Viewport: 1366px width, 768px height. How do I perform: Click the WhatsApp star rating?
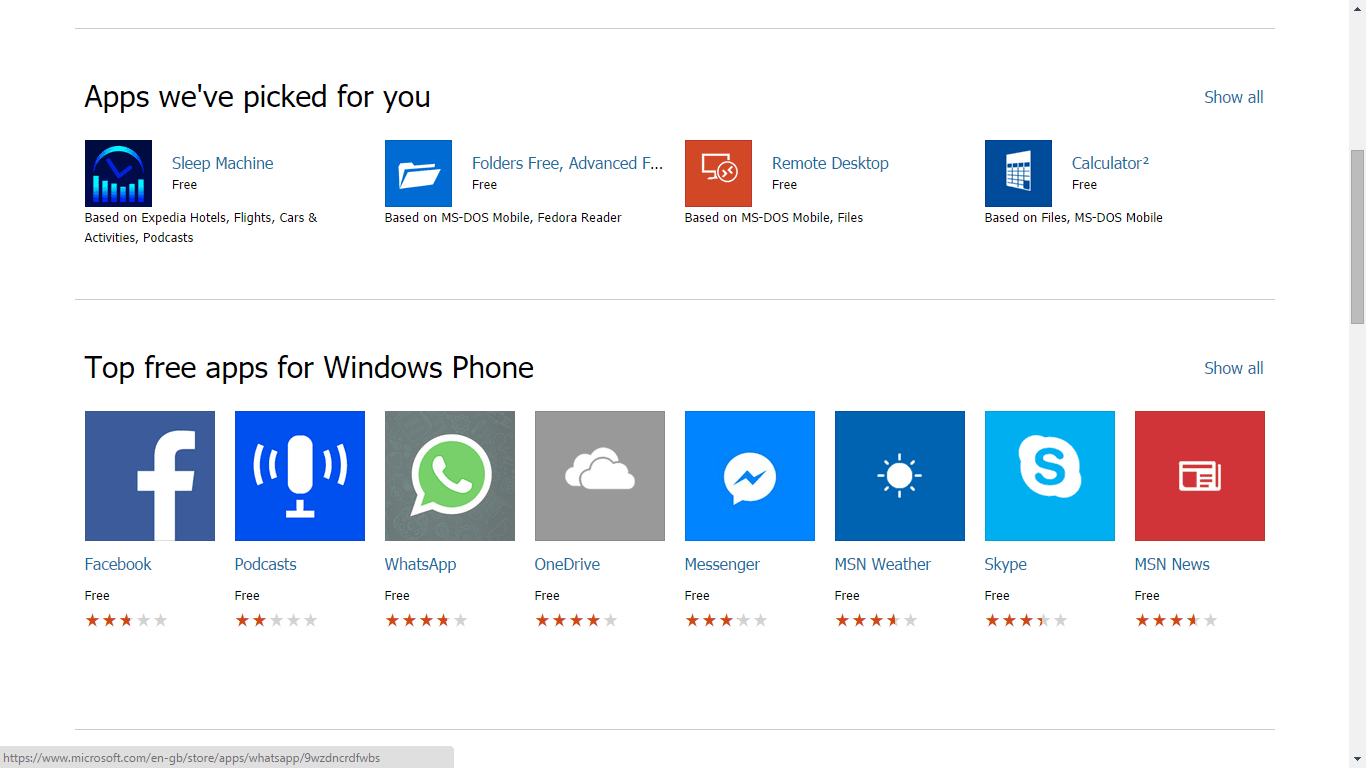point(426,620)
